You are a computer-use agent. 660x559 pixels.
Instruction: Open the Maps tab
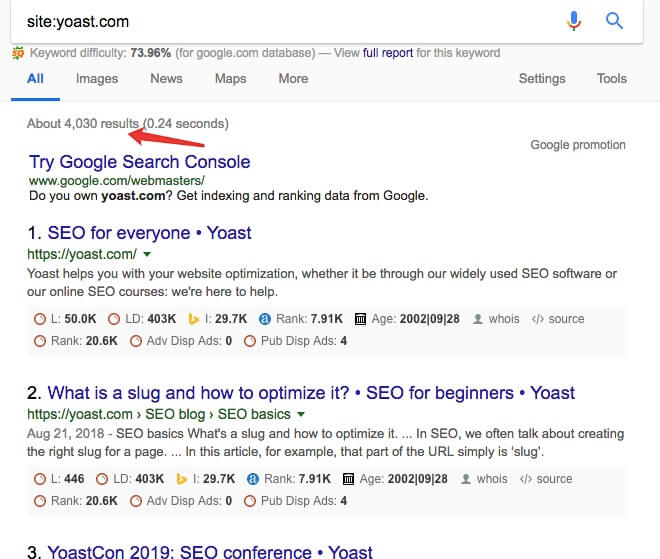click(x=230, y=79)
